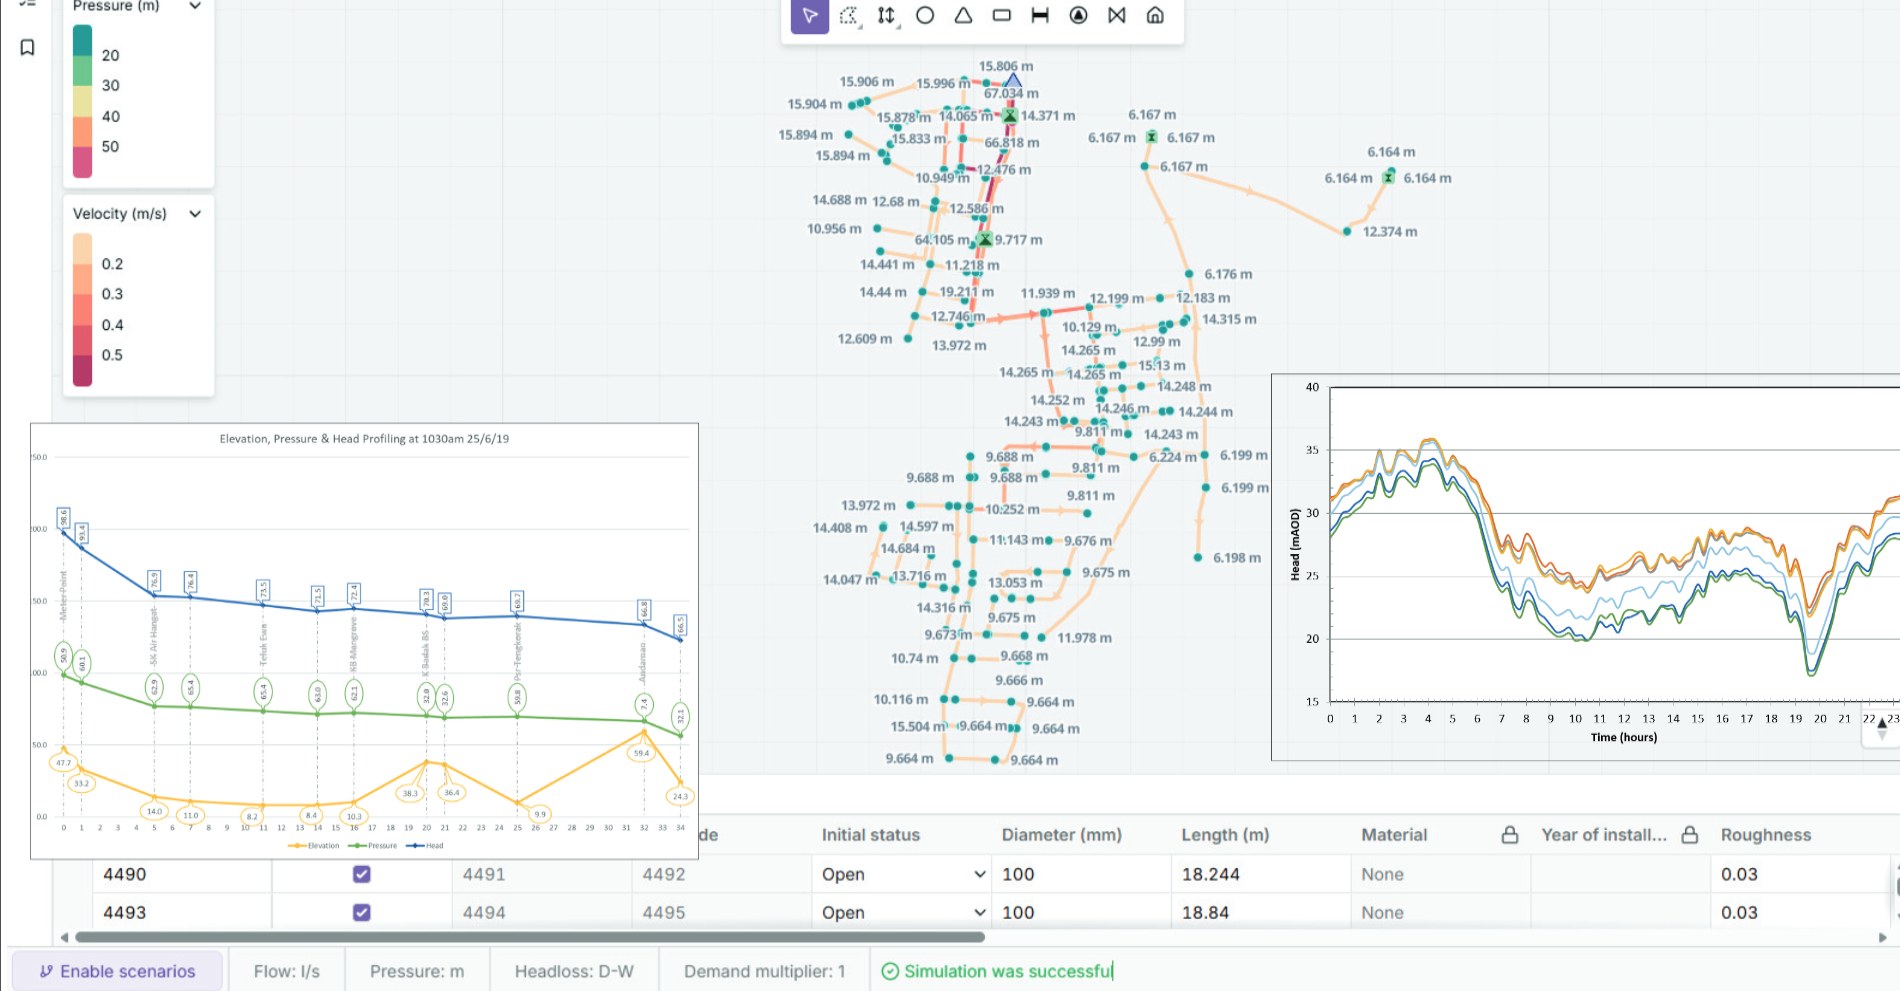Open the elevation profile tool

coord(887,15)
